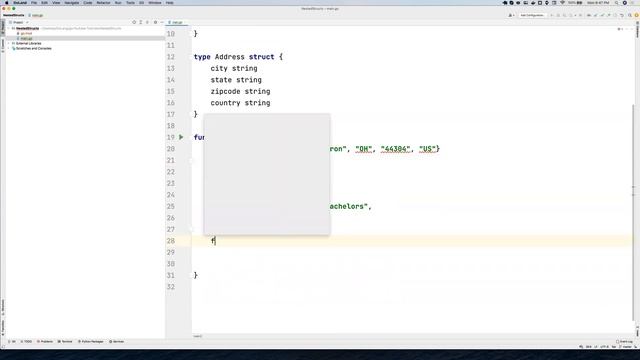Open the Code menu
The image size is (640, 360).
point(88,3)
